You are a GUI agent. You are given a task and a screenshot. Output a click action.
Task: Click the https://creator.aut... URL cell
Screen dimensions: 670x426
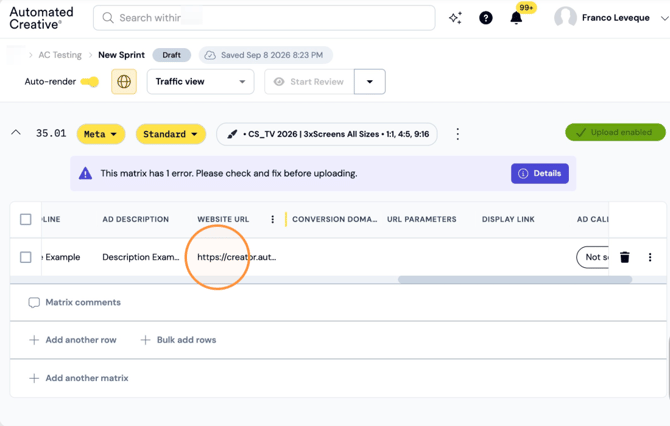(236, 257)
